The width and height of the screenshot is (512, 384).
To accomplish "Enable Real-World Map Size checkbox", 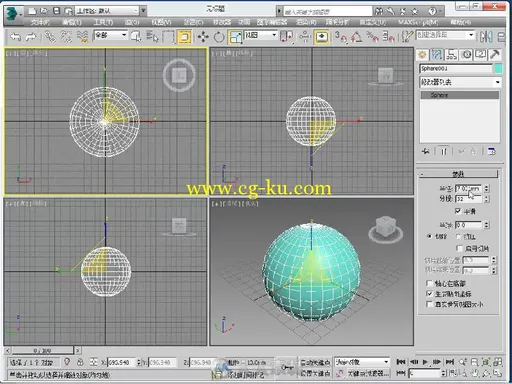I will [x=429, y=304].
